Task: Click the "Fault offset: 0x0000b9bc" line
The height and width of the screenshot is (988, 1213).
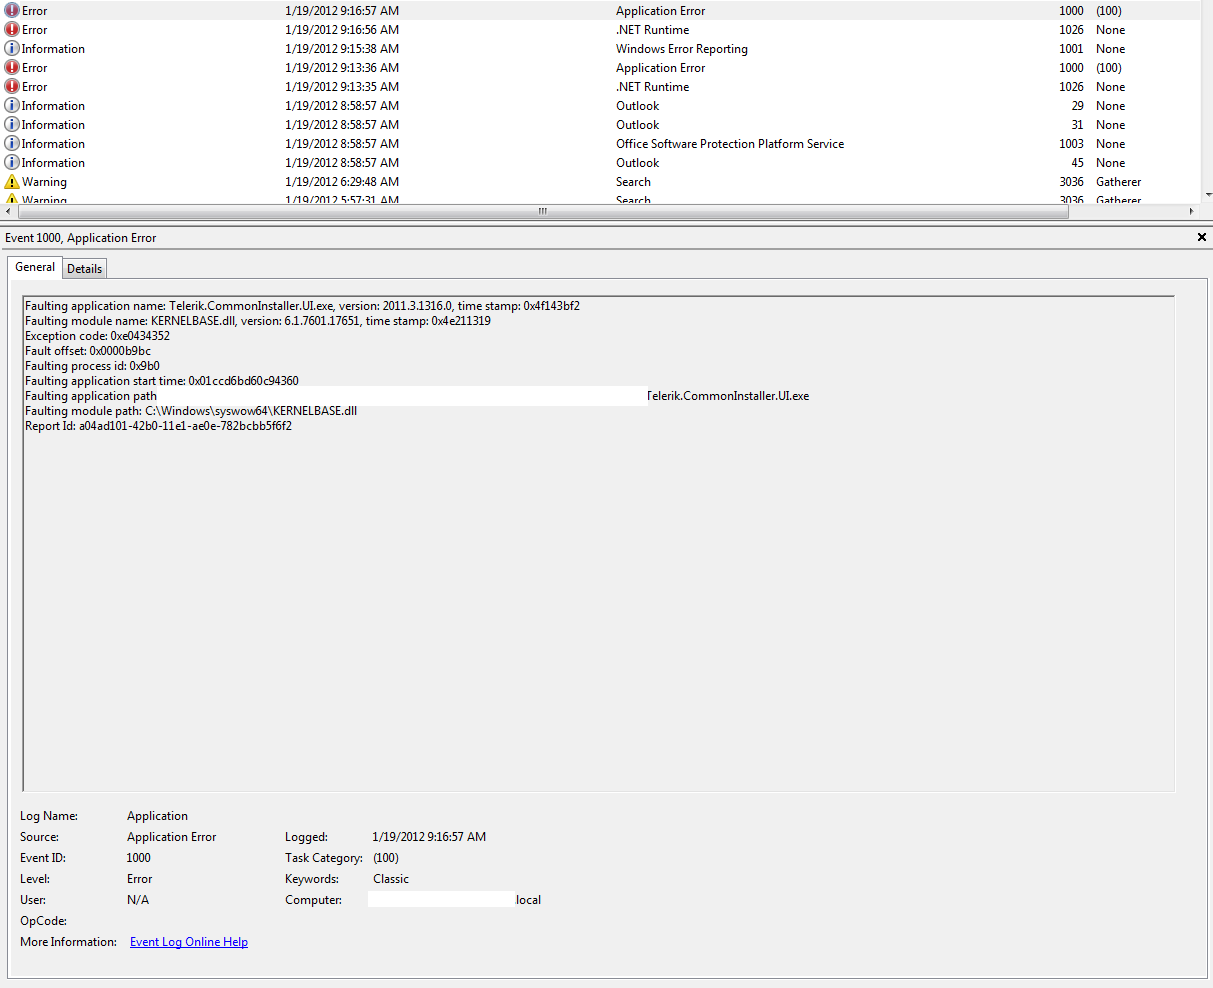Action: pos(88,351)
